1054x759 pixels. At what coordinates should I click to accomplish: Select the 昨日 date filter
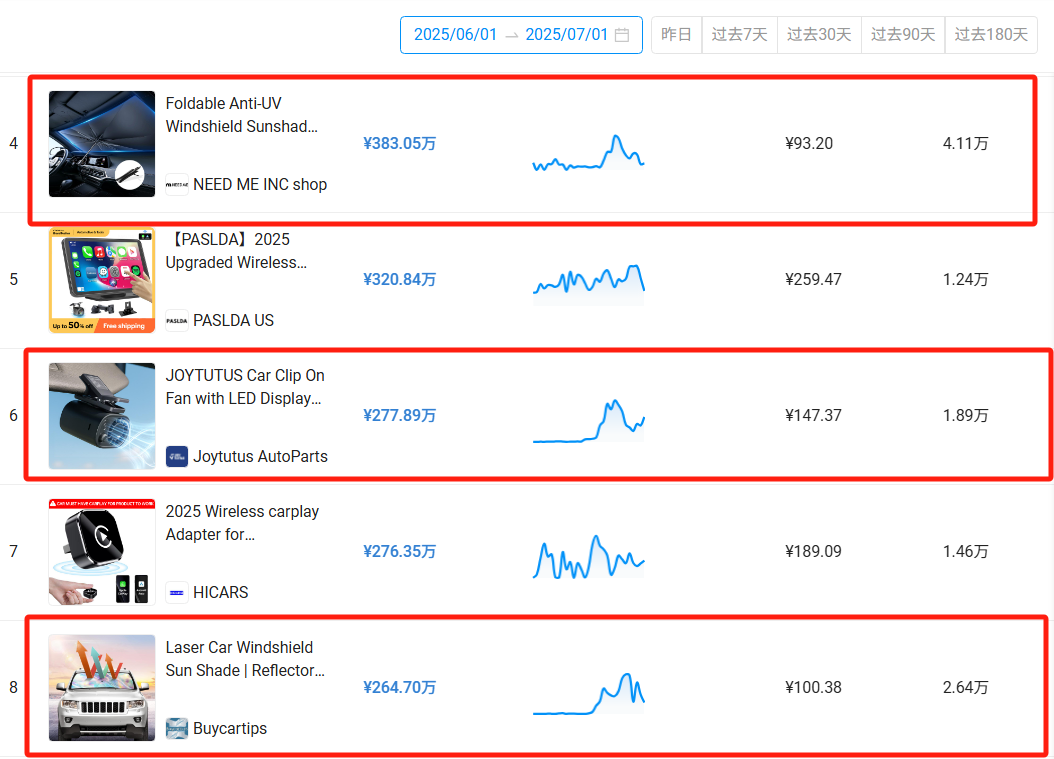[x=677, y=35]
